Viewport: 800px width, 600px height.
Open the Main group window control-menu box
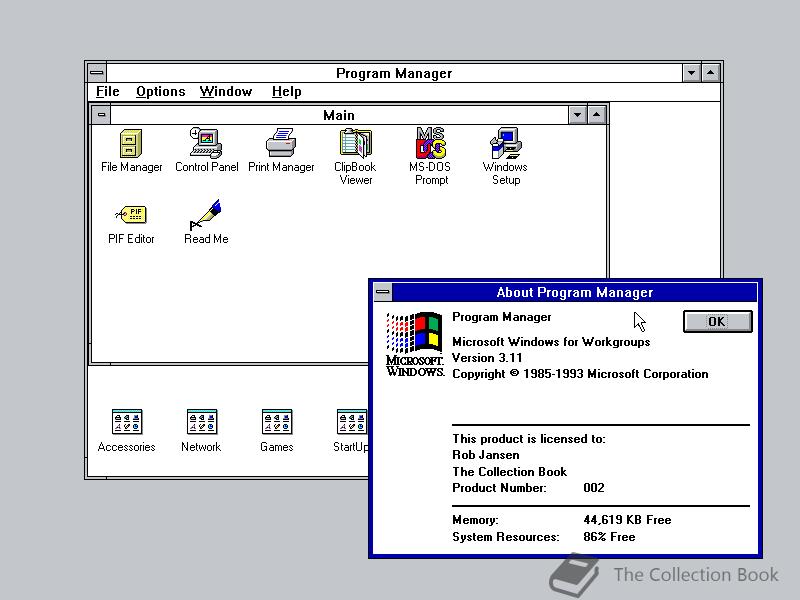coord(101,115)
